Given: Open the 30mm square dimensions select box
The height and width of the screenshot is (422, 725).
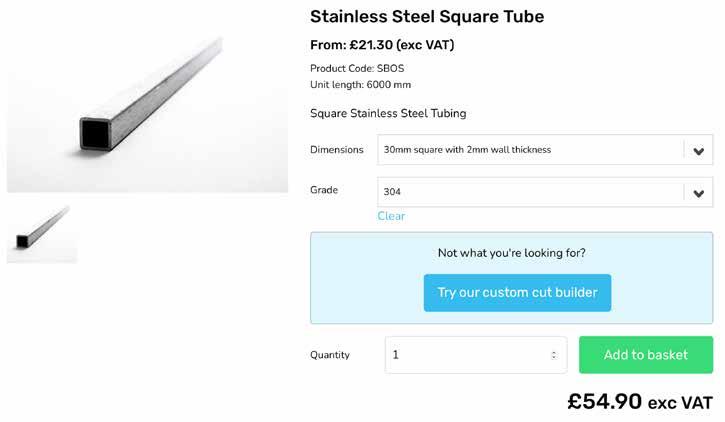Looking at the screenshot, I should [x=530, y=151].
